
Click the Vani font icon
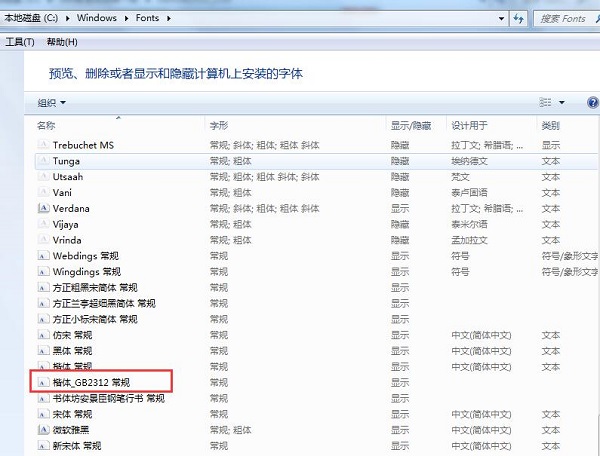(43, 192)
